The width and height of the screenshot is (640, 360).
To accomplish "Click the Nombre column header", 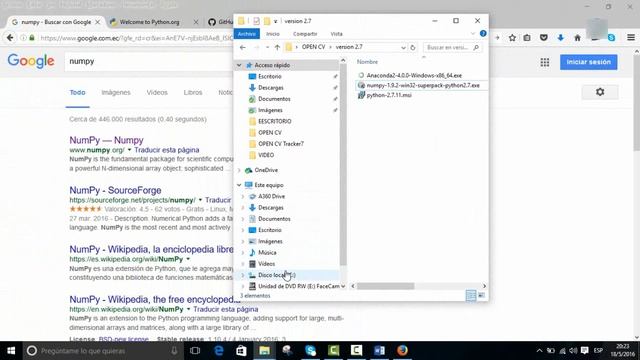I will coord(367,62).
